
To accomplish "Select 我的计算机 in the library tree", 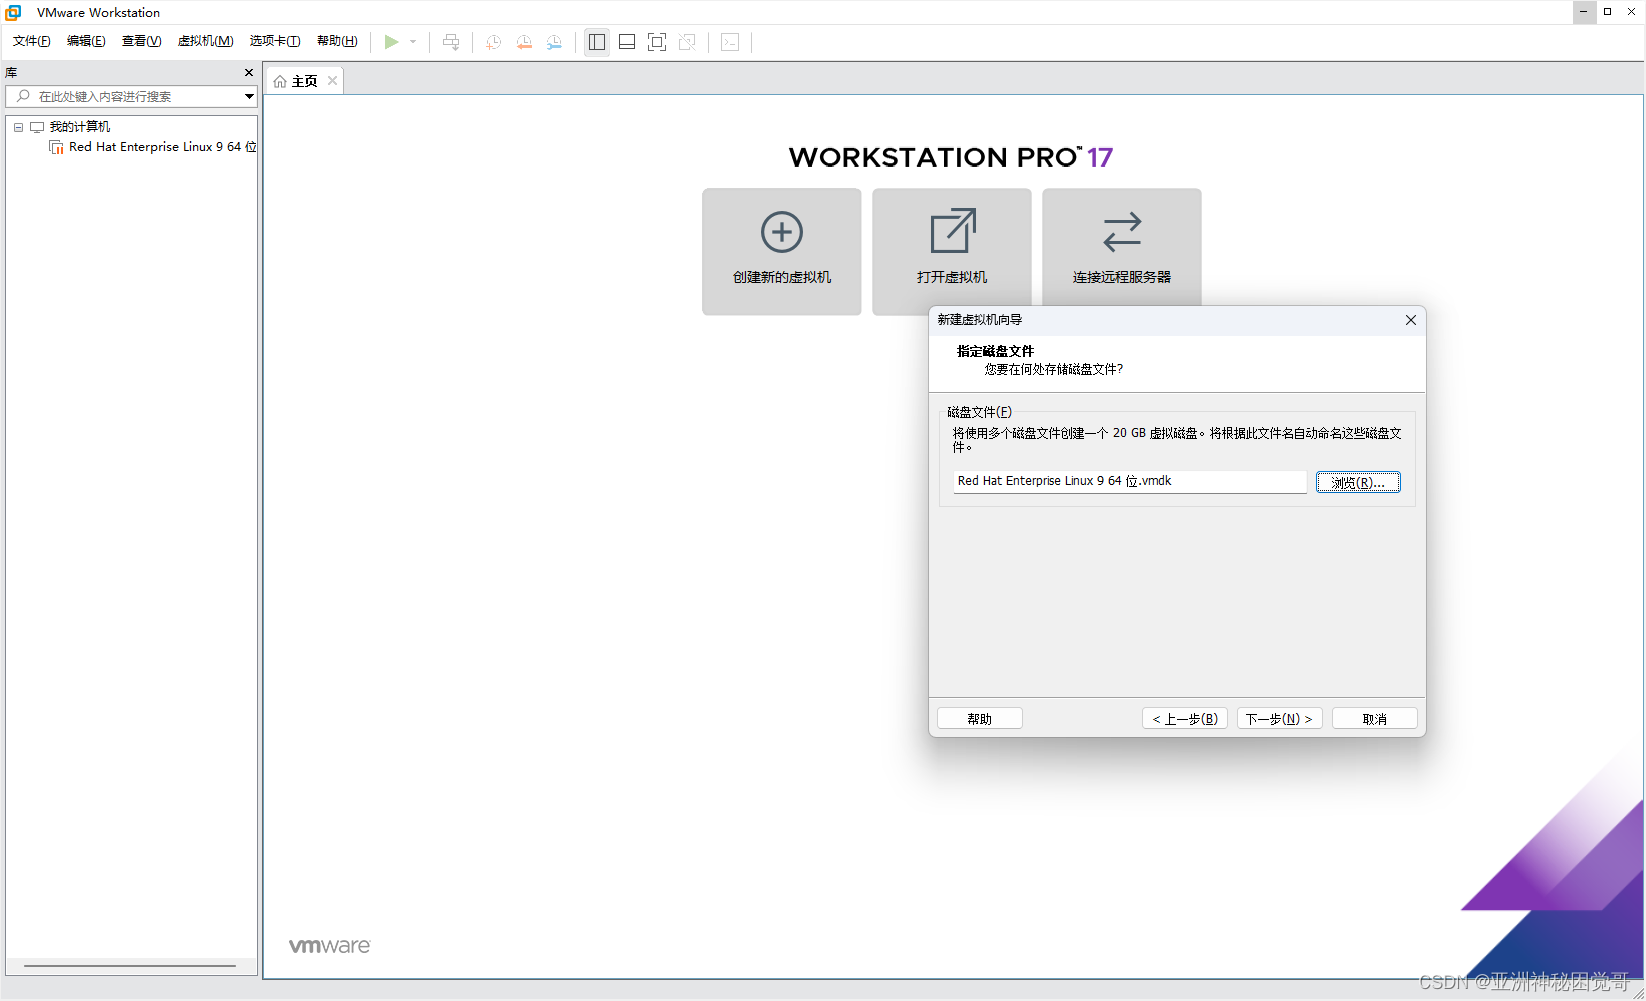I will pyautogui.click(x=80, y=127).
